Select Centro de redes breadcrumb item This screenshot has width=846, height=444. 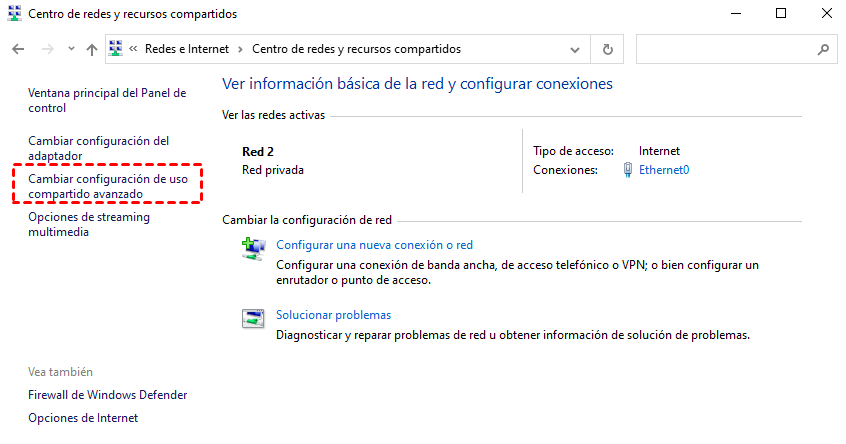point(356,49)
